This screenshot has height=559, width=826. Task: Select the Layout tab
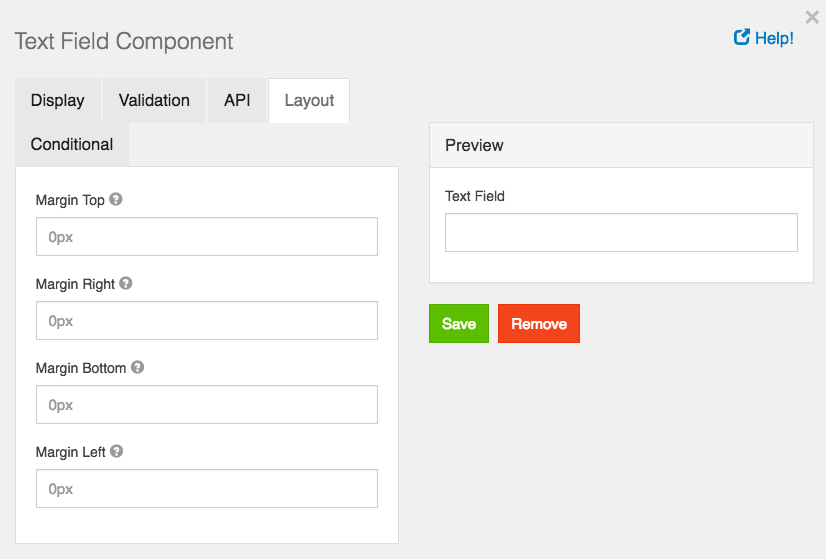(309, 100)
